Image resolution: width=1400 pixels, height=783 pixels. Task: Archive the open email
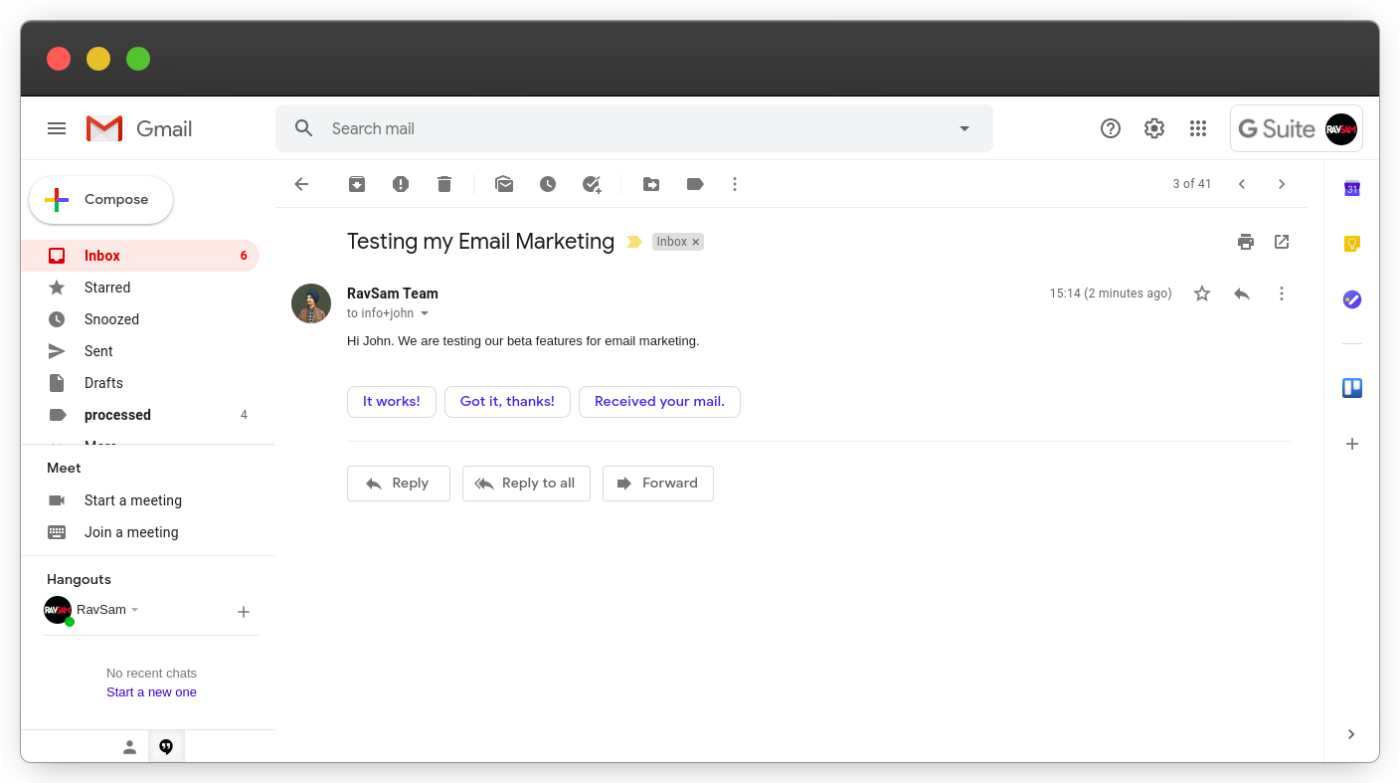pos(357,184)
